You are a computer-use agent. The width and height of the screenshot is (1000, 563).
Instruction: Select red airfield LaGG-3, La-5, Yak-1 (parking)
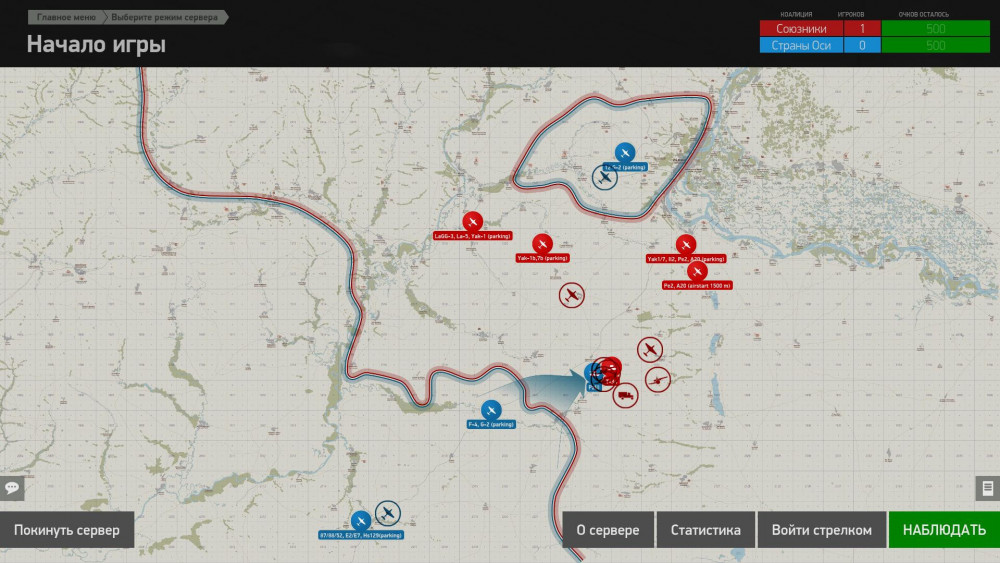tap(473, 222)
